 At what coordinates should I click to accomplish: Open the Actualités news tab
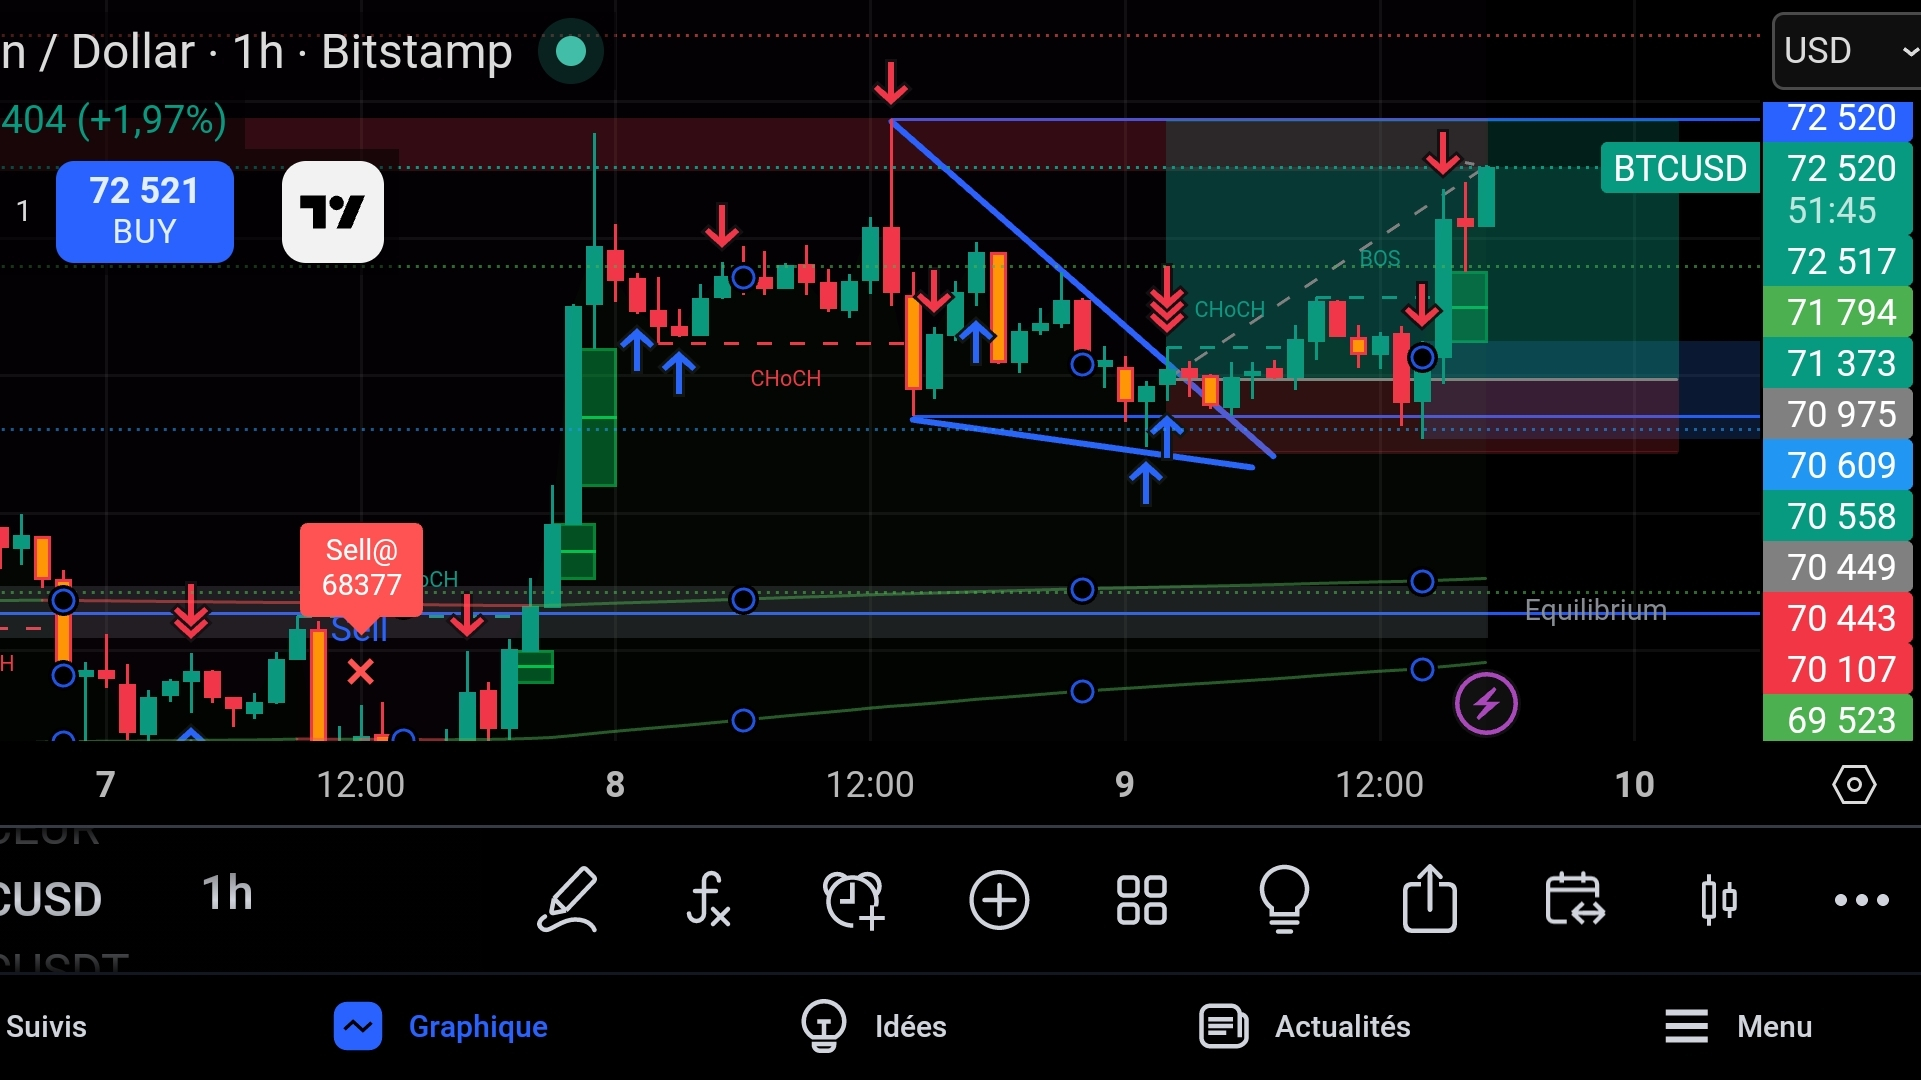coord(1305,1026)
